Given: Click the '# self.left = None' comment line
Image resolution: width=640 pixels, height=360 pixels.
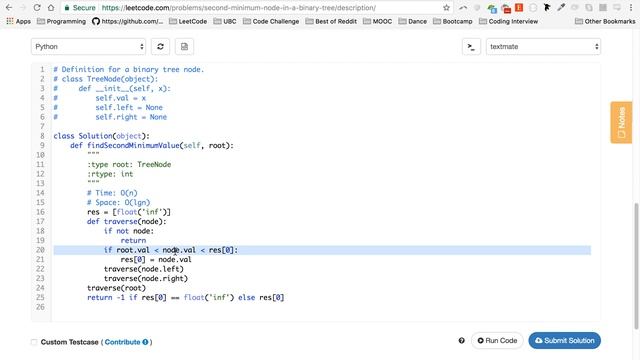Looking at the screenshot, I should pyautogui.click(x=108, y=107).
